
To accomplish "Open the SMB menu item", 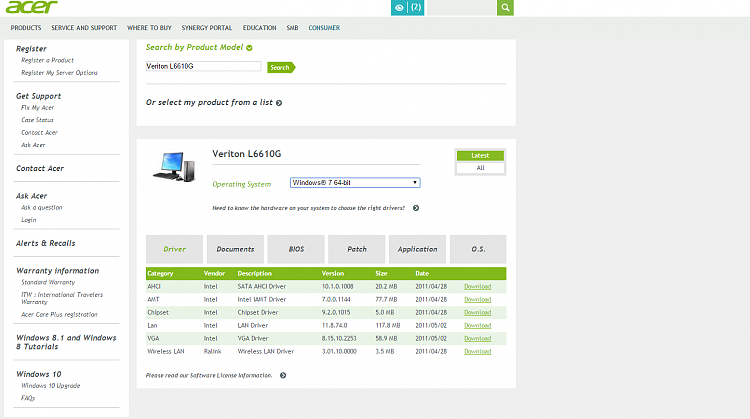I will tap(292, 28).
